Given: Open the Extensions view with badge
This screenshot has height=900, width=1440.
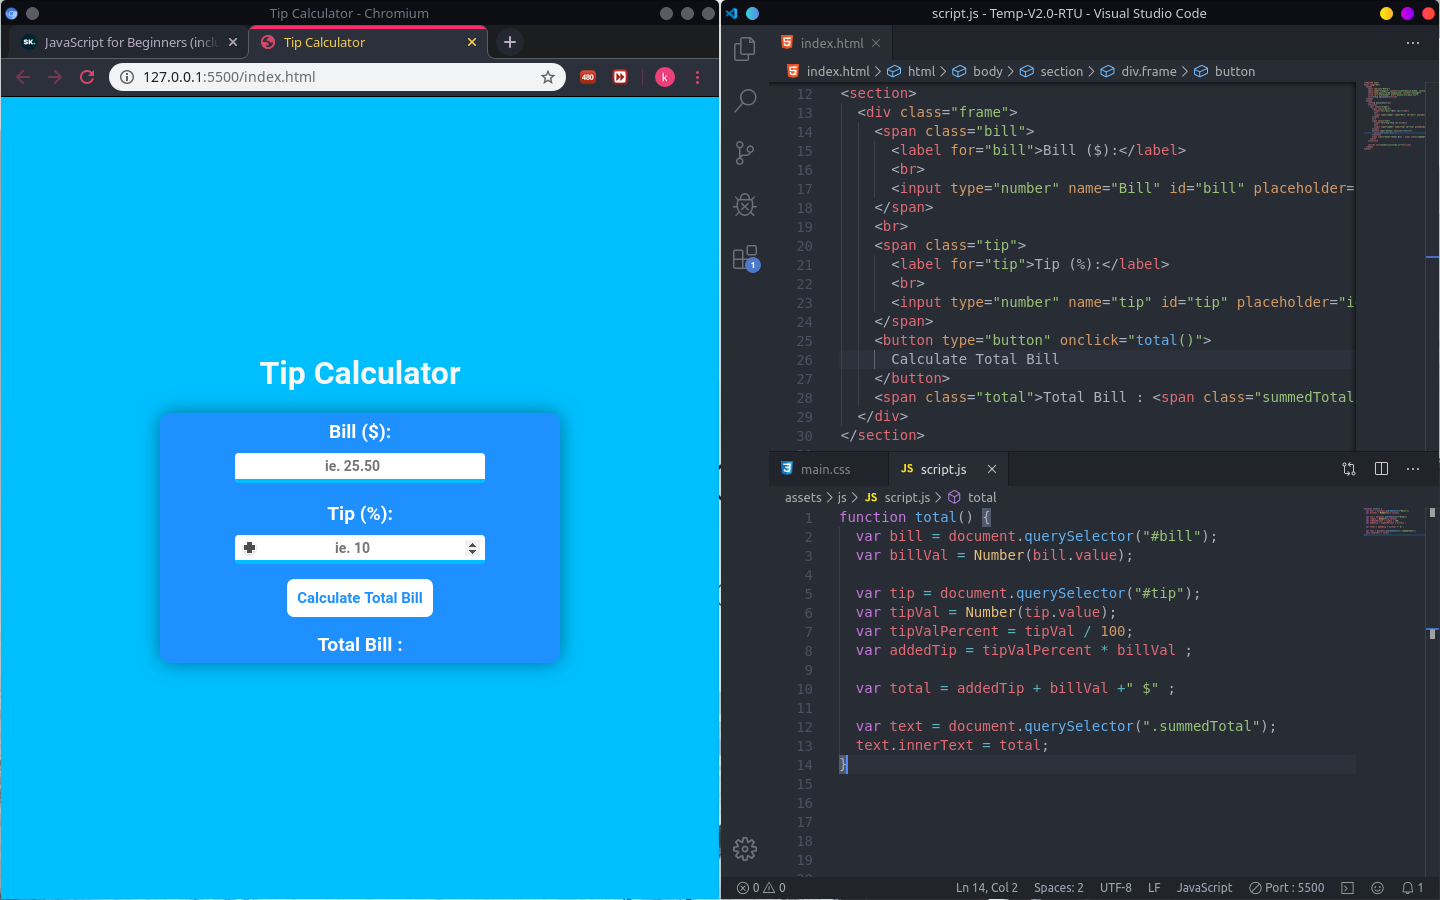Looking at the screenshot, I should tap(745, 258).
